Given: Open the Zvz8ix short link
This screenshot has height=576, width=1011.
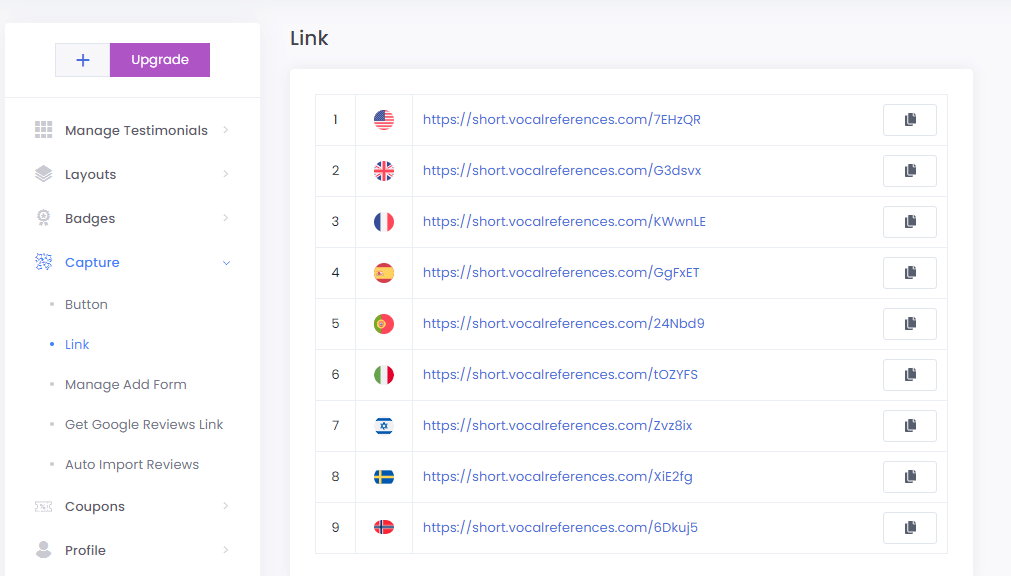Looking at the screenshot, I should click(558, 425).
